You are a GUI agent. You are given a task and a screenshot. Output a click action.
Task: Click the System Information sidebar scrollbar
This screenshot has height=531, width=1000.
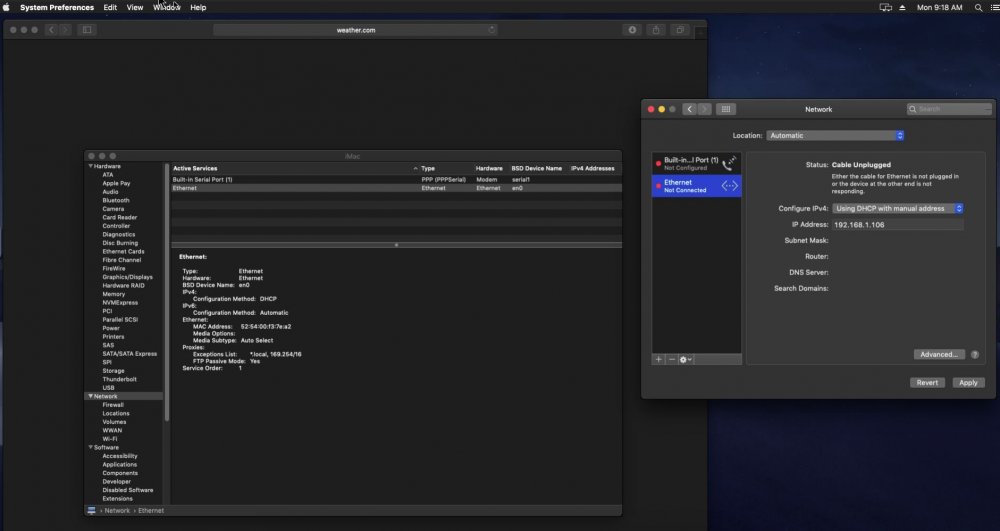[x=167, y=293]
